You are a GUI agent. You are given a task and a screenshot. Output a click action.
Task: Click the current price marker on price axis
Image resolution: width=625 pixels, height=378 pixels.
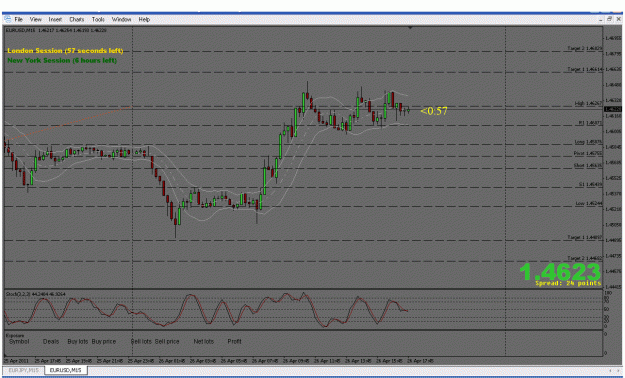613,109
